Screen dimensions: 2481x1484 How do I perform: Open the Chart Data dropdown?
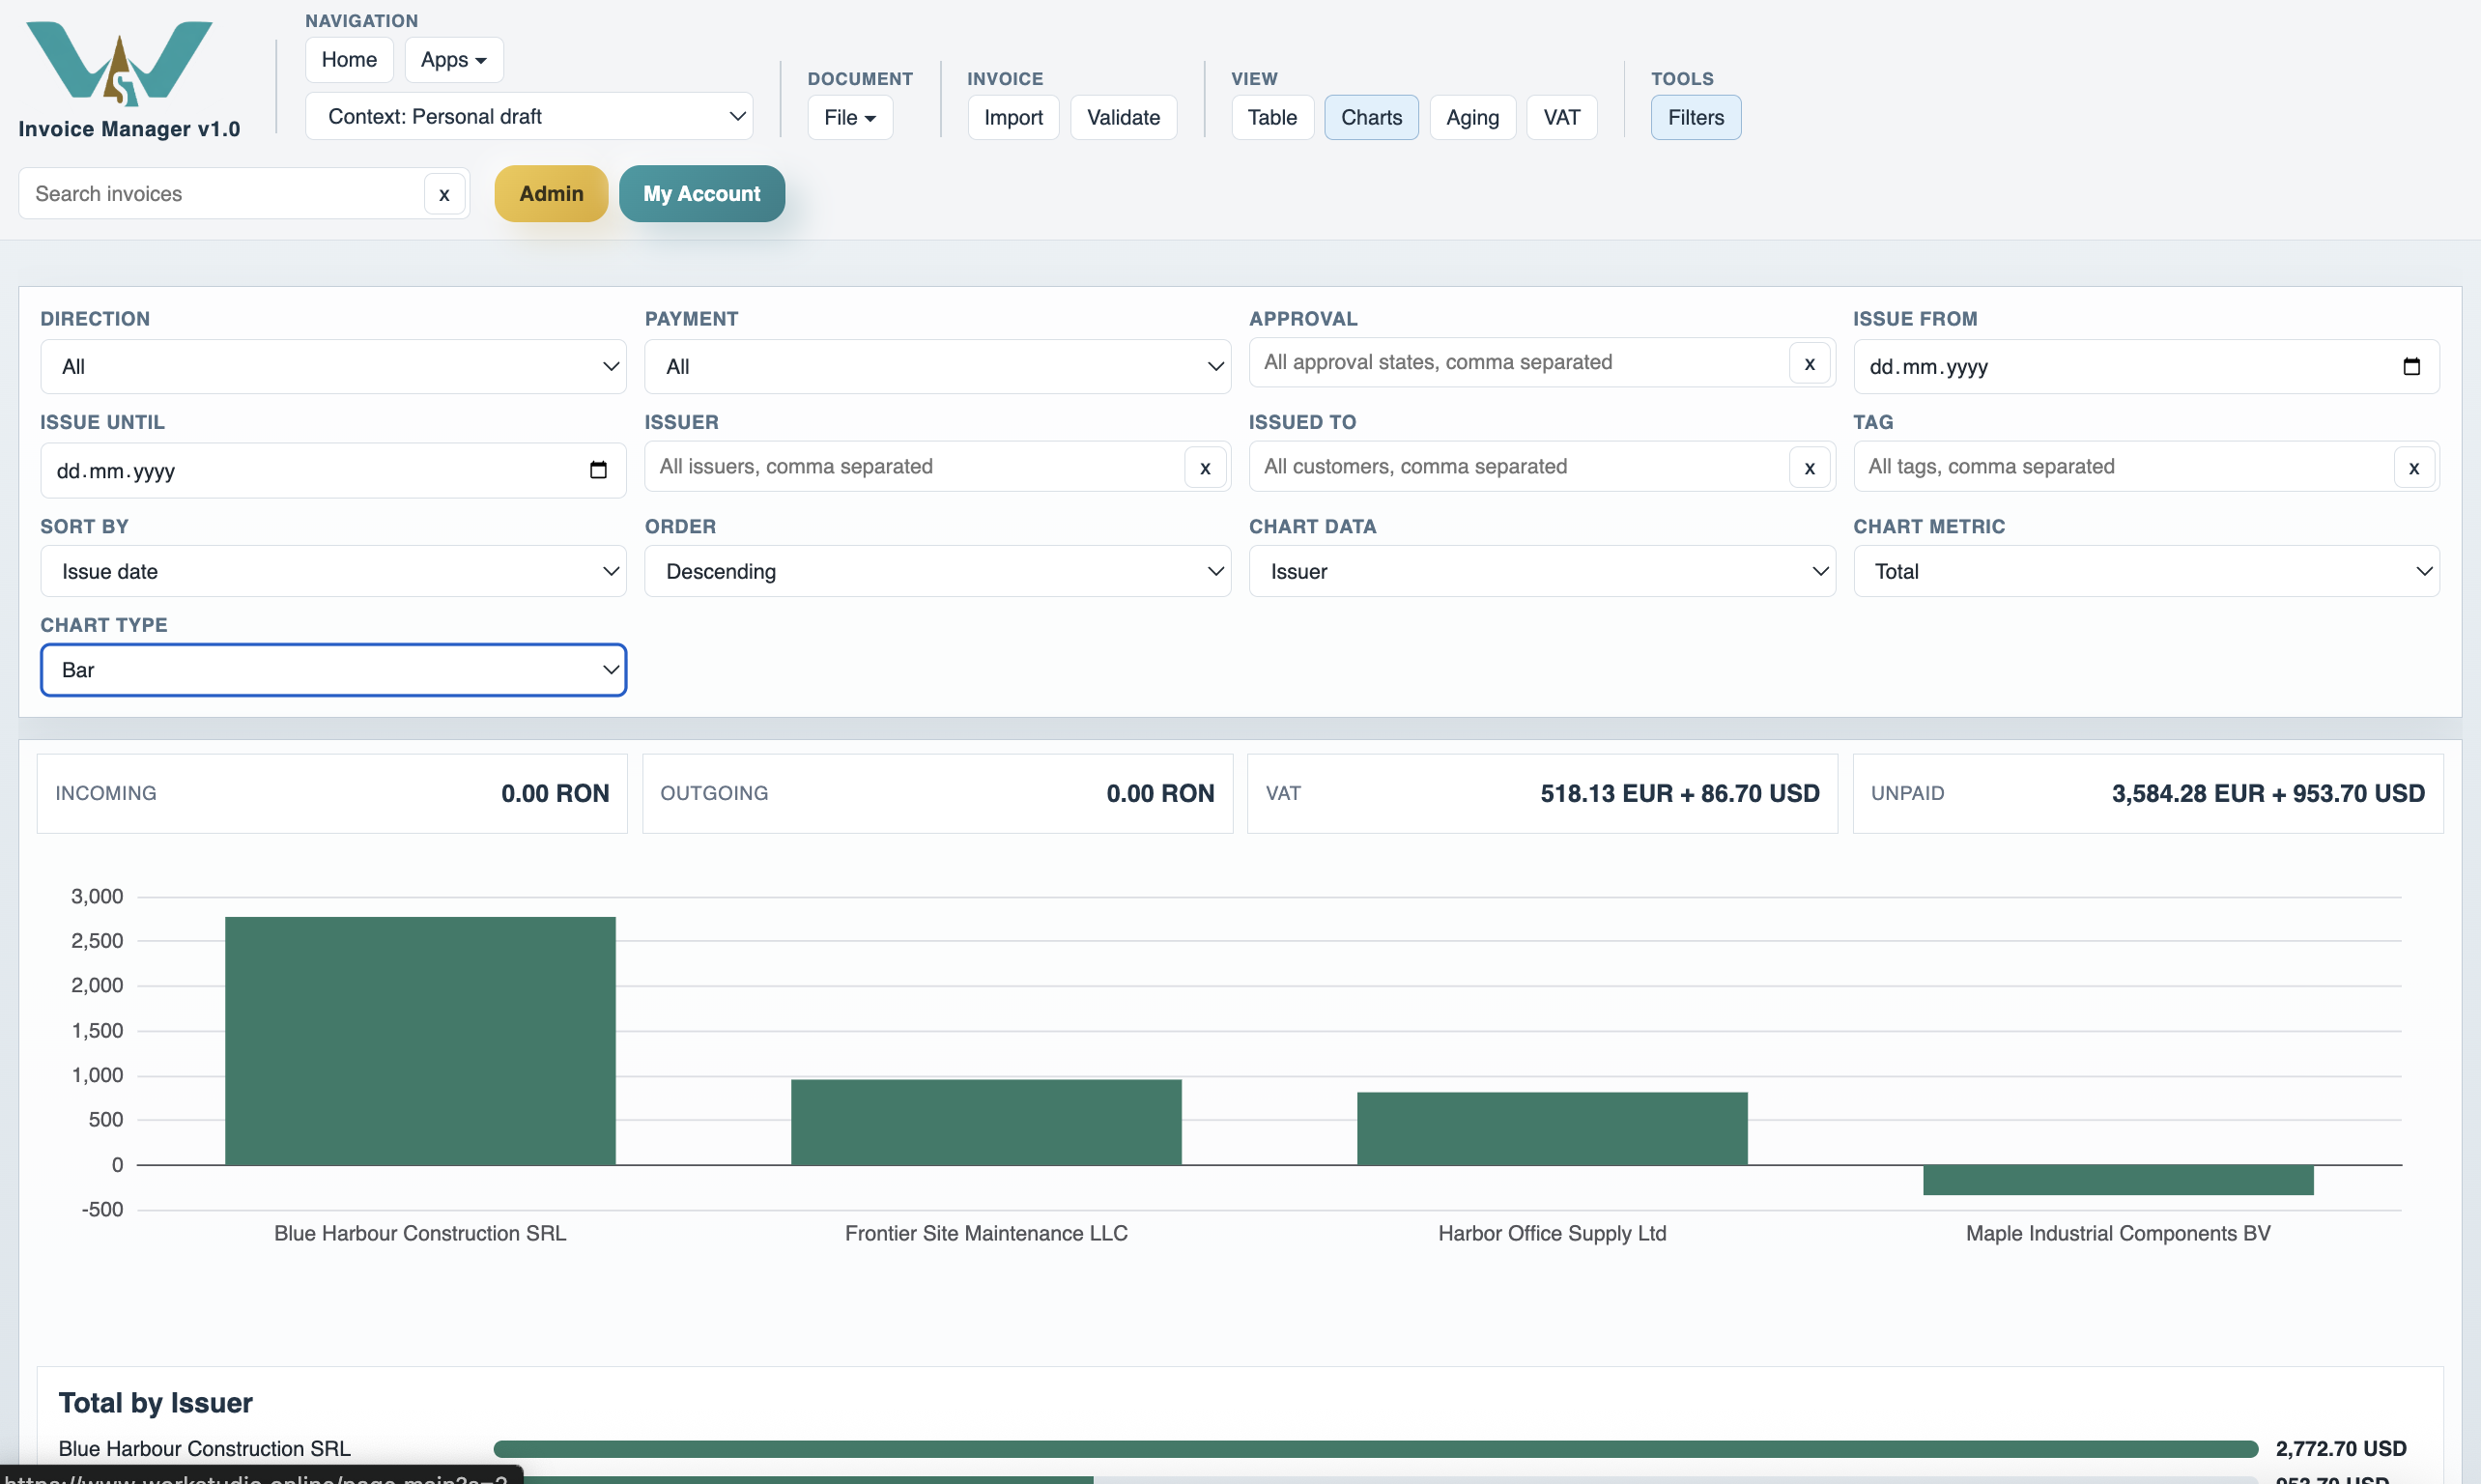coord(1542,571)
